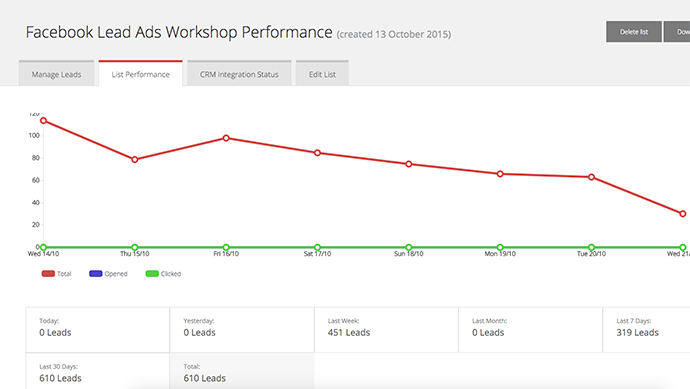
Task: Click the partially visible Download button
Action: (678, 32)
